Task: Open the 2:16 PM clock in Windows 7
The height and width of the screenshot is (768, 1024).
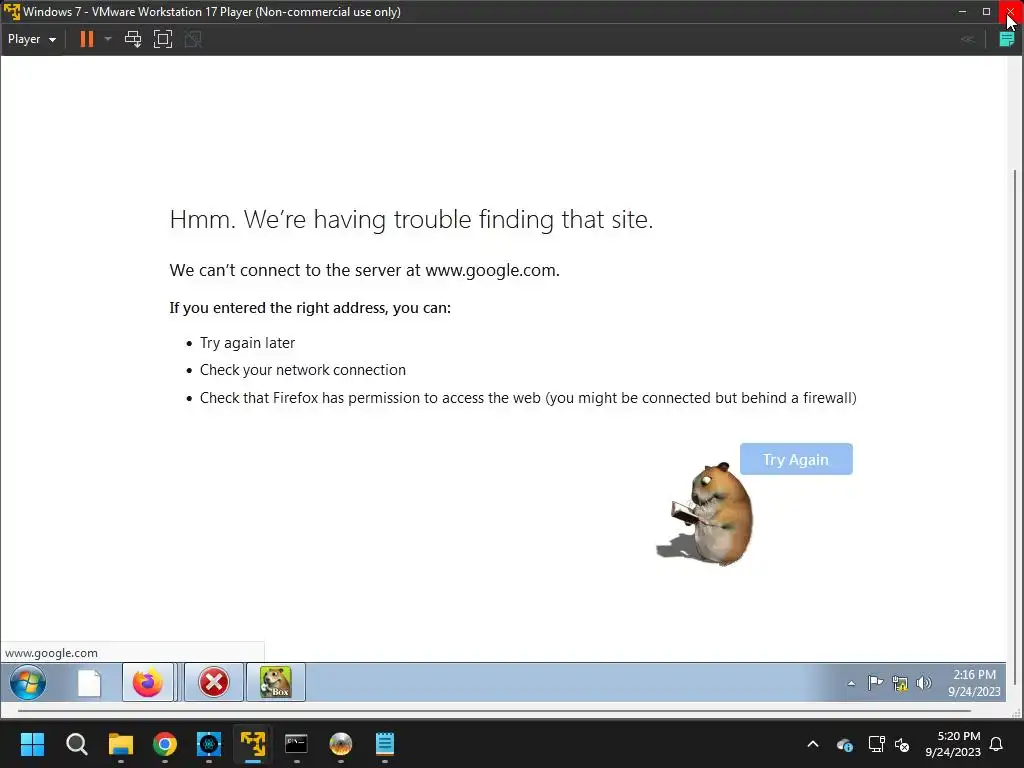Action: pos(974,683)
